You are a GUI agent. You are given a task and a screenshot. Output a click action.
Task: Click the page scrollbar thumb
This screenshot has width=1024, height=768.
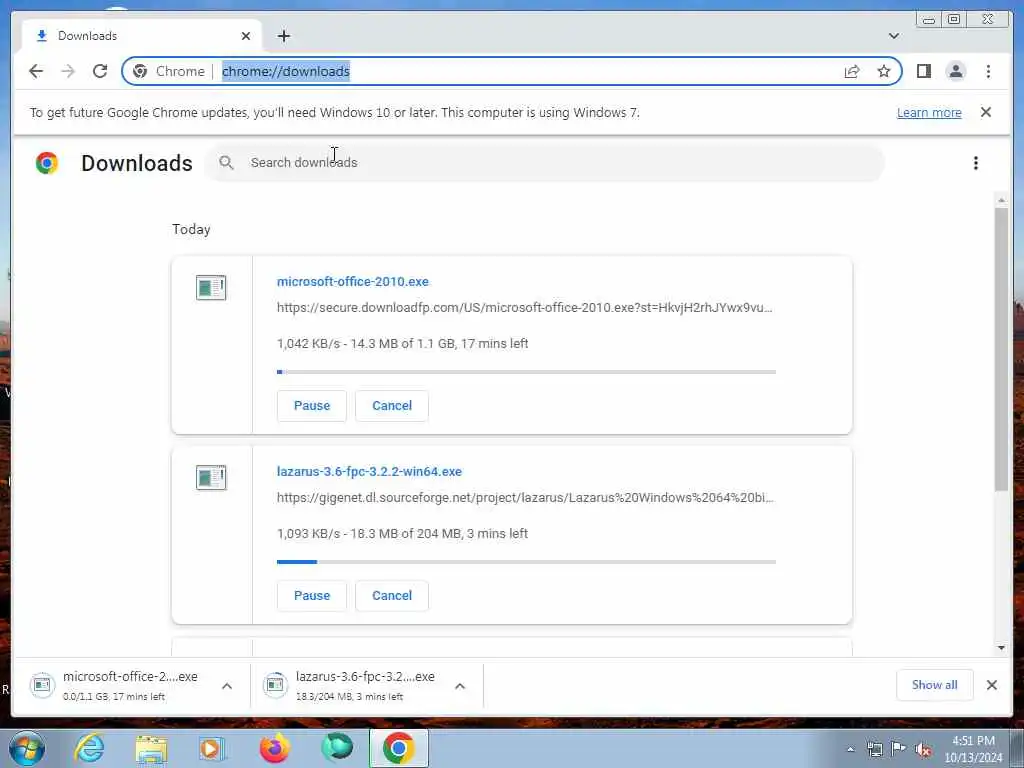(x=1001, y=349)
